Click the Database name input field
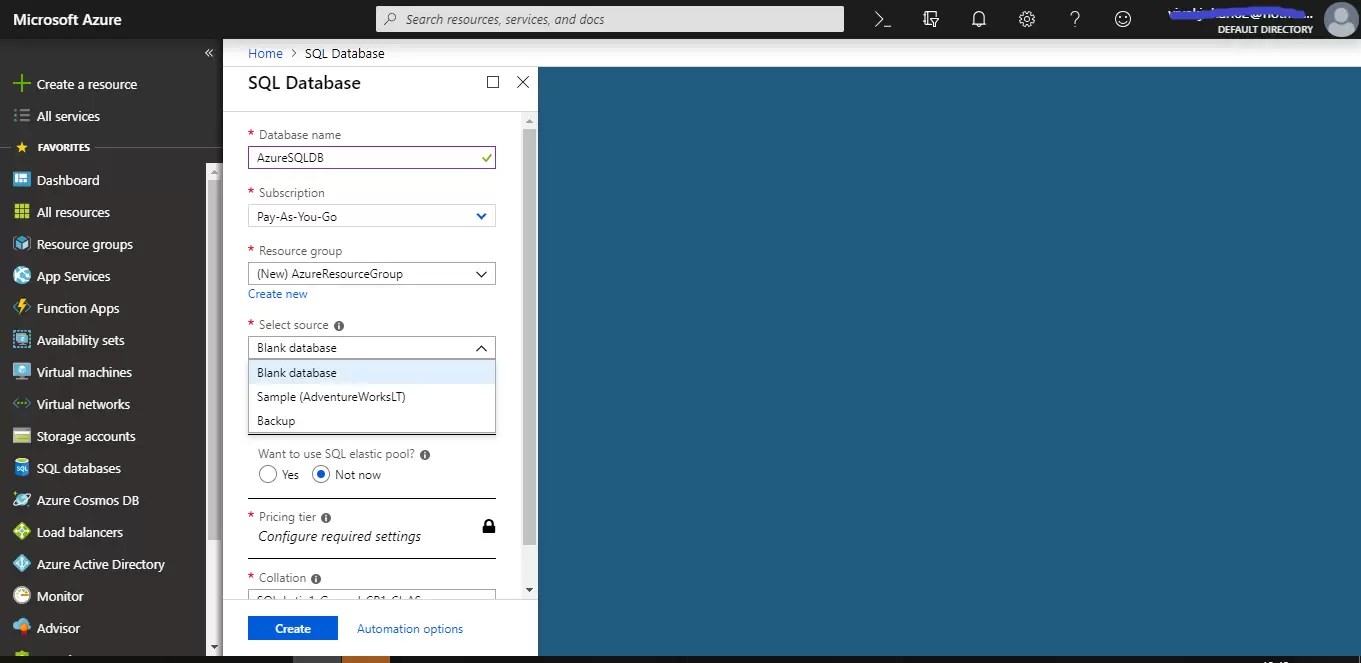The width and height of the screenshot is (1361, 663). pos(371,157)
